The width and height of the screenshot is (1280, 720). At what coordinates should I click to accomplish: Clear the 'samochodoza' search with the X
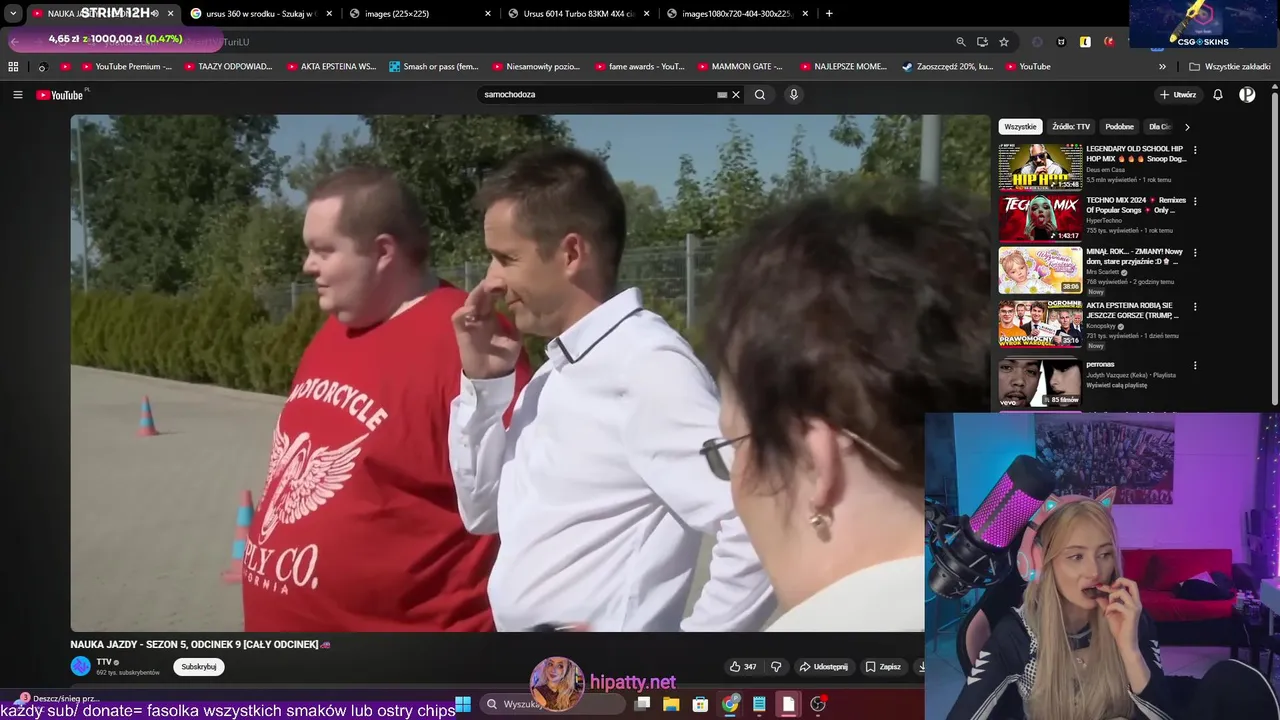736,95
